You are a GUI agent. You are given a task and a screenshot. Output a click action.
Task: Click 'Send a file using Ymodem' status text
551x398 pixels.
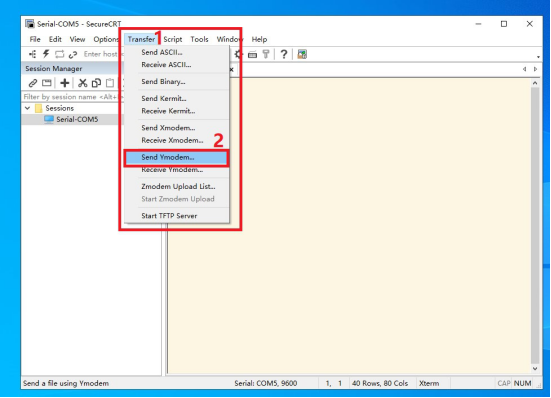pyautogui.click(x=66, y=383)
